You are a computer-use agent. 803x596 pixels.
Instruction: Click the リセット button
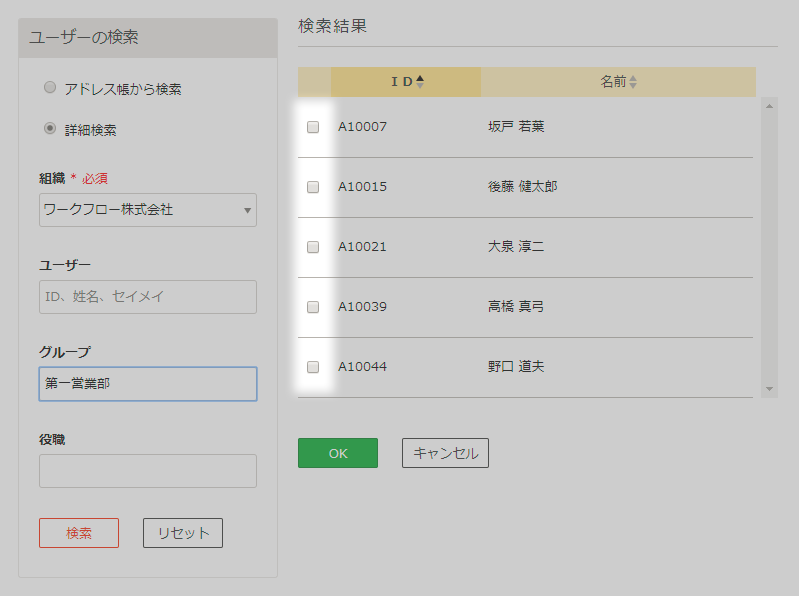(183, 533)
